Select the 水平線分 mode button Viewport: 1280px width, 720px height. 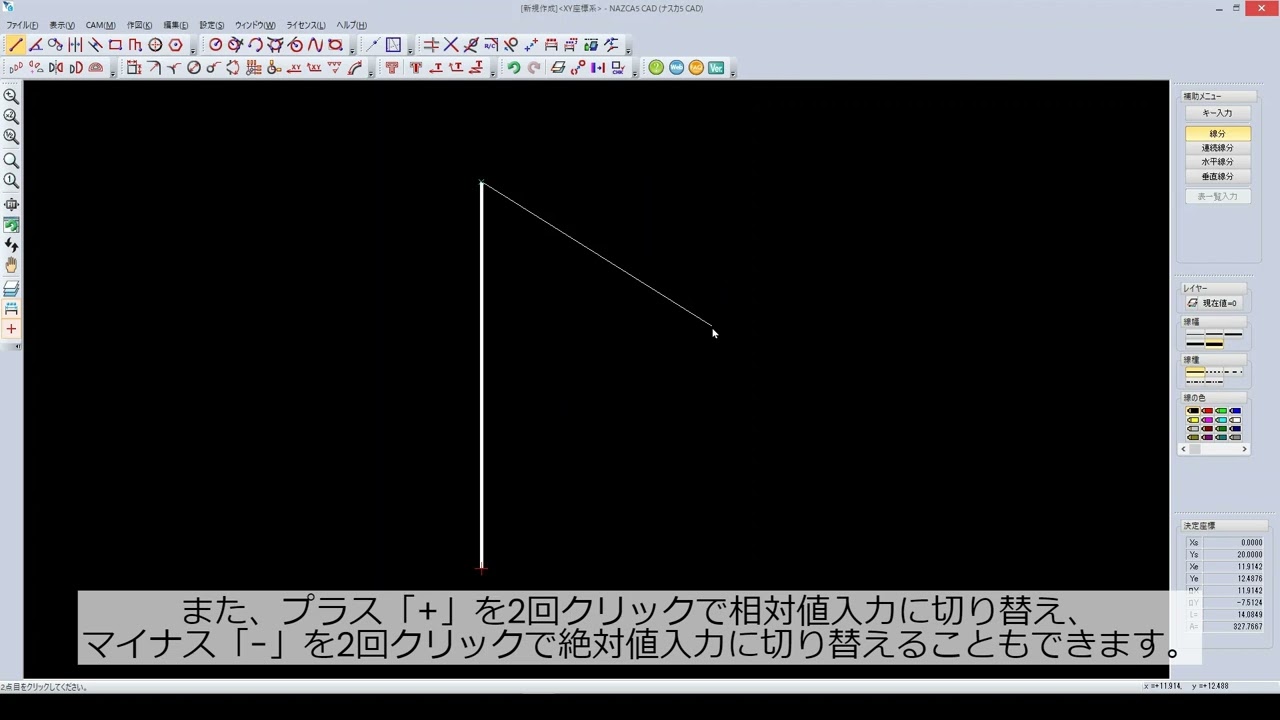[1217, 162]
